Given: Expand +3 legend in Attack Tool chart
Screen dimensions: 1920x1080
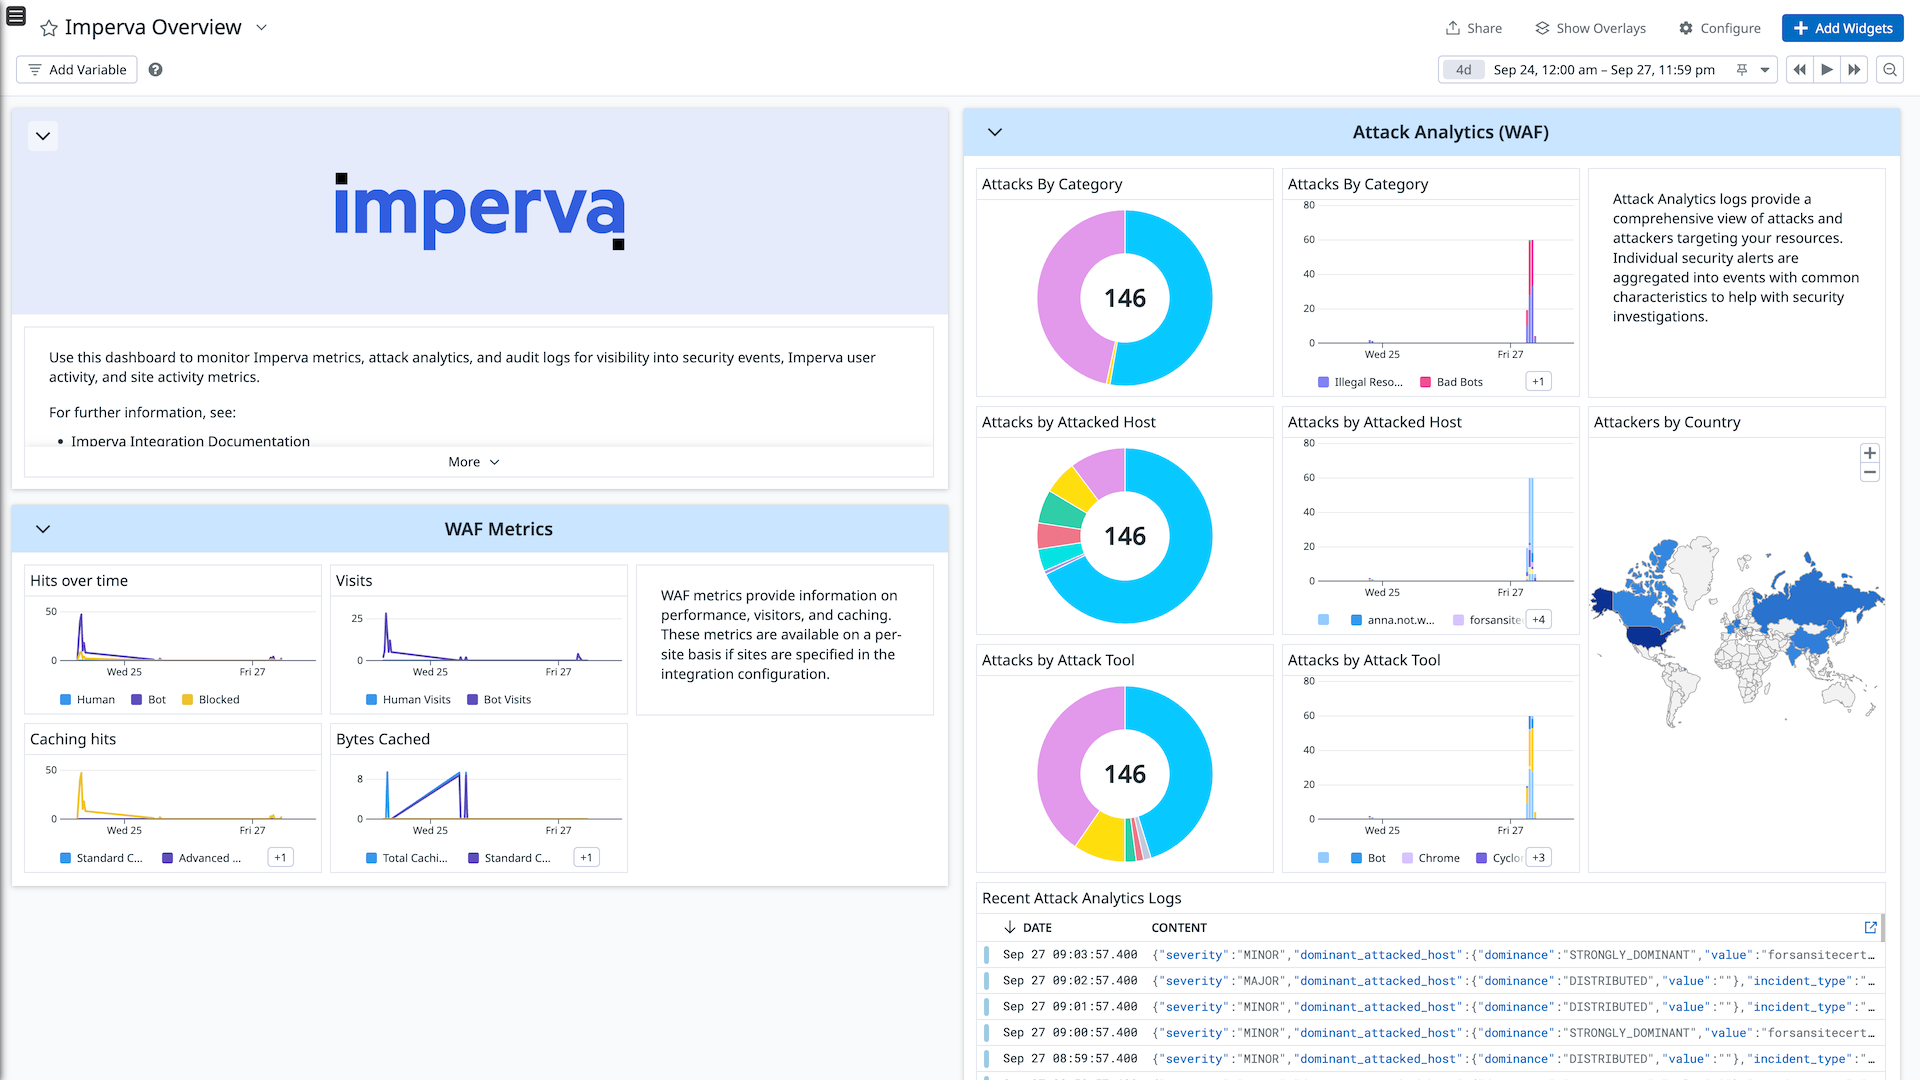Looking at the screenshot, I should click(x=1538, y=858).
